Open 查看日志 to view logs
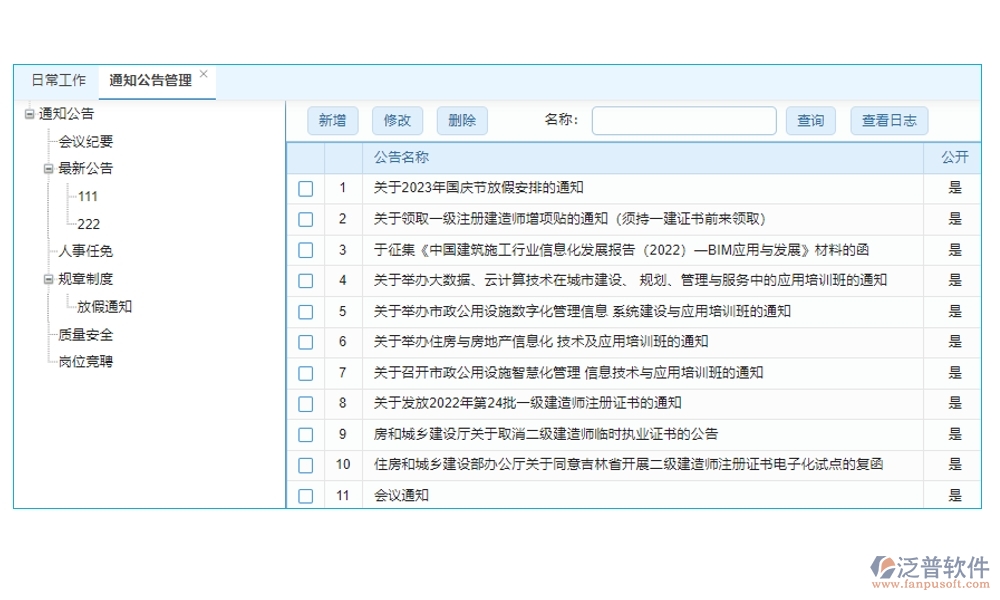 [888, 120]
